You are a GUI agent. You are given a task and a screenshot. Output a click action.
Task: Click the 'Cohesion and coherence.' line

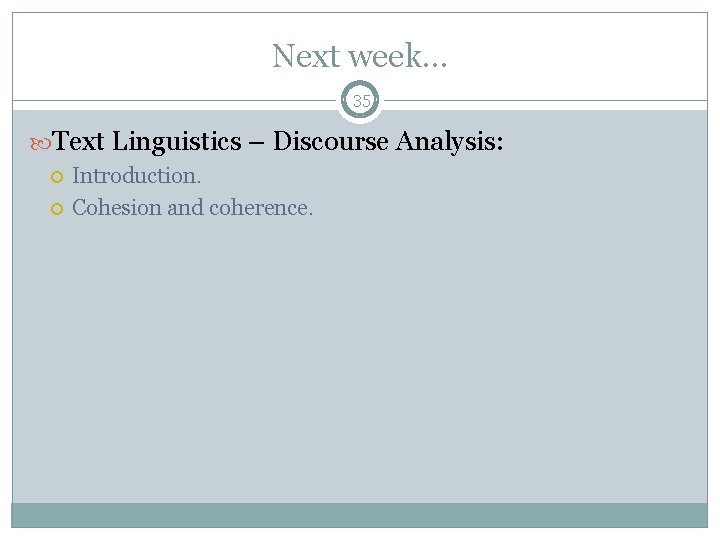193,208
